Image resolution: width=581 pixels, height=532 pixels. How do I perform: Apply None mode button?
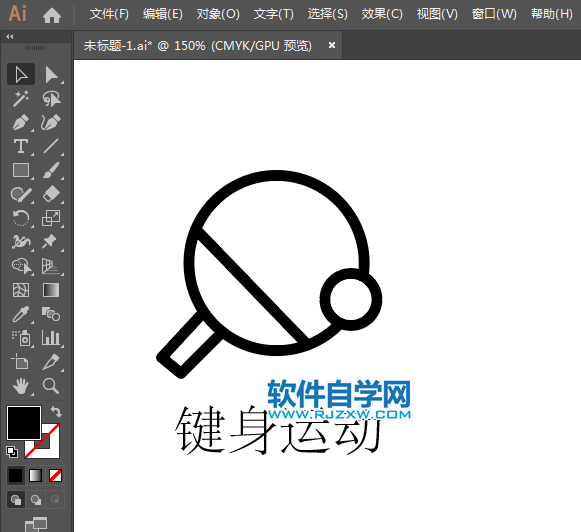click(56, 475)
